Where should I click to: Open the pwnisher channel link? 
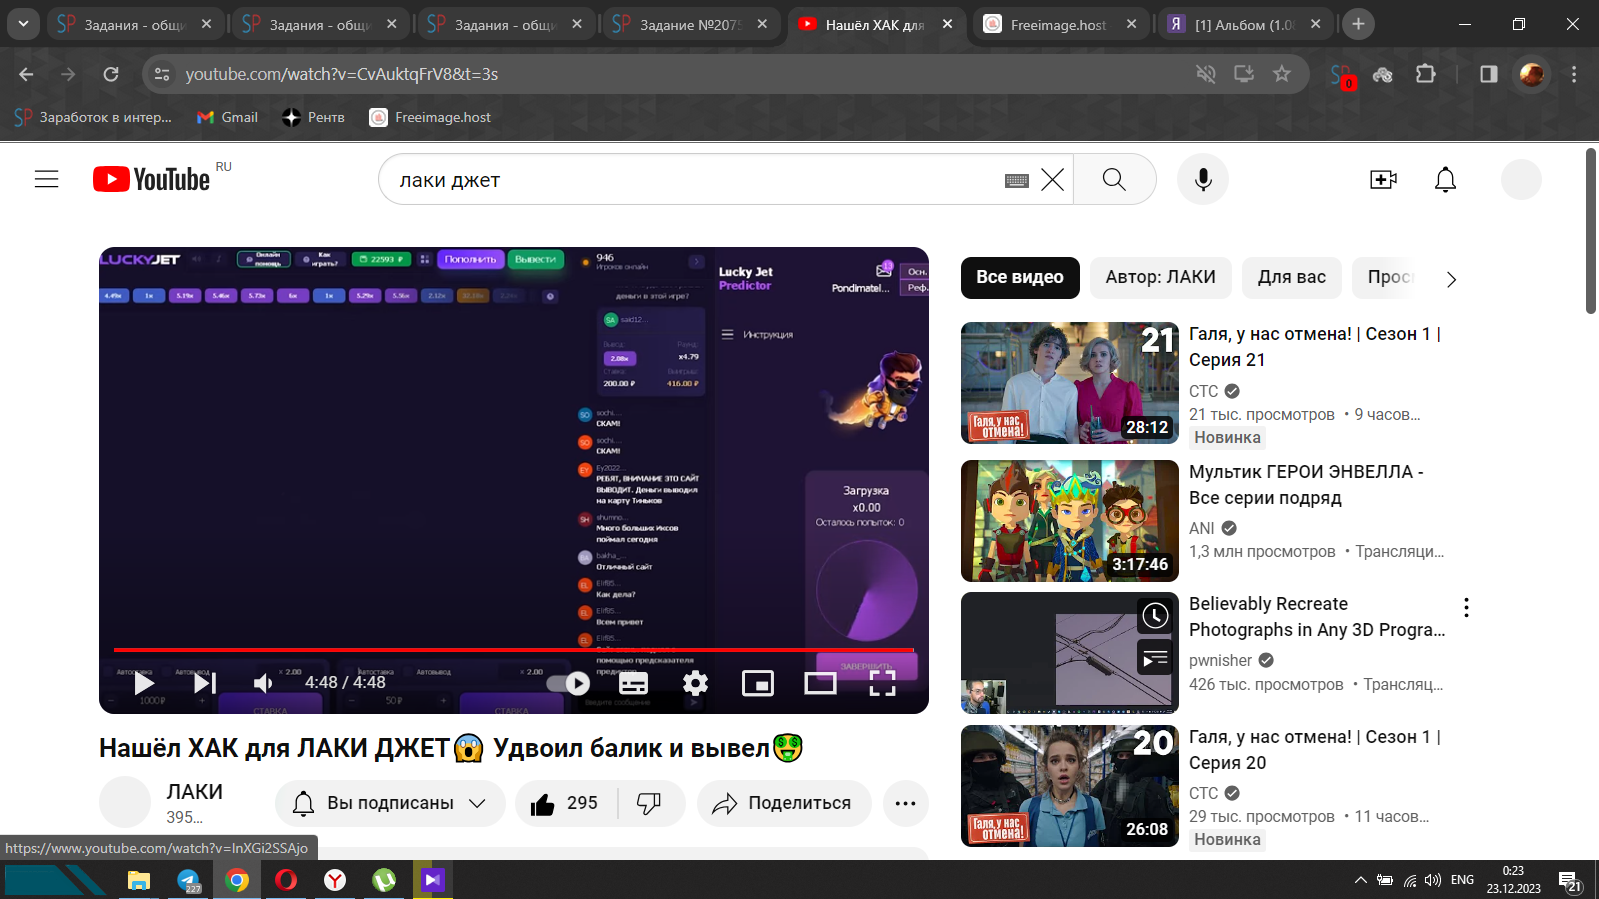pyautogui.click(x=1220, y=660)
